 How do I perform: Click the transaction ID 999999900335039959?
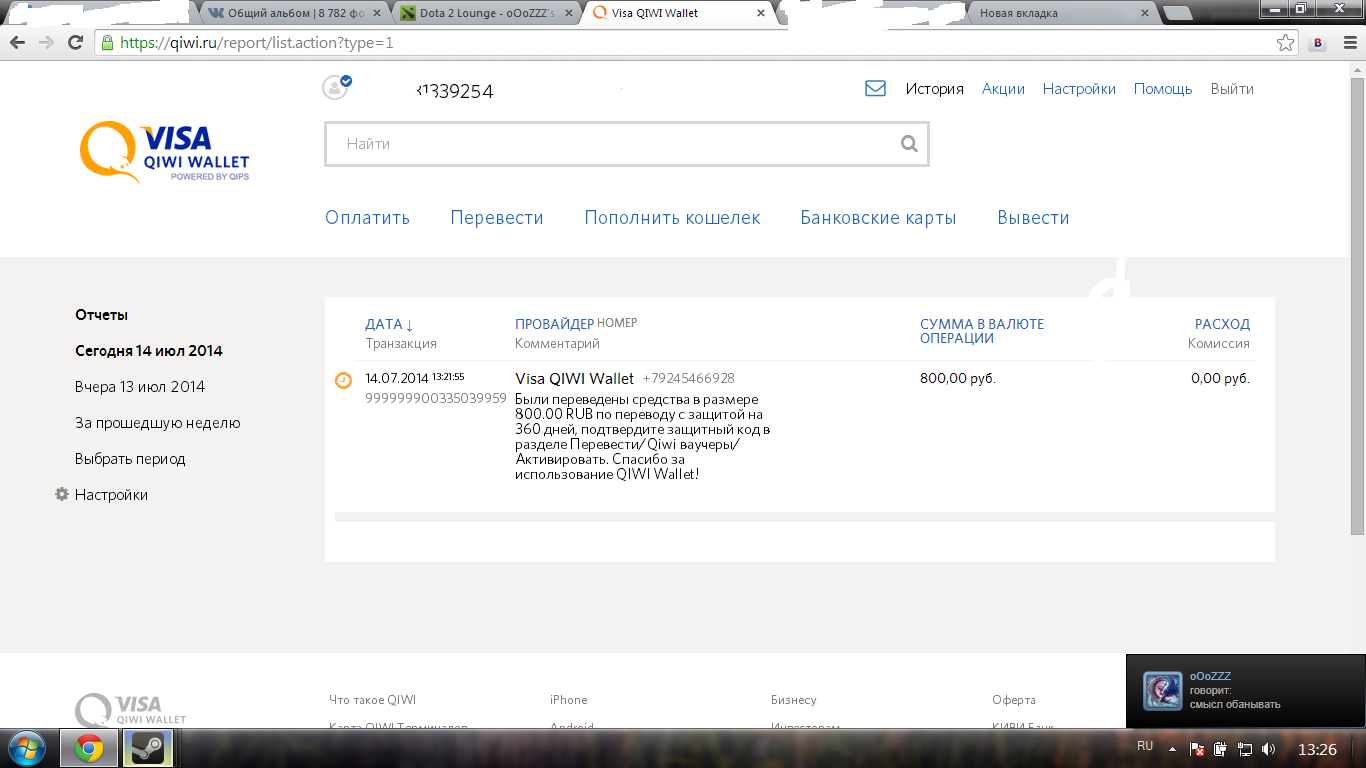[436, 398]
